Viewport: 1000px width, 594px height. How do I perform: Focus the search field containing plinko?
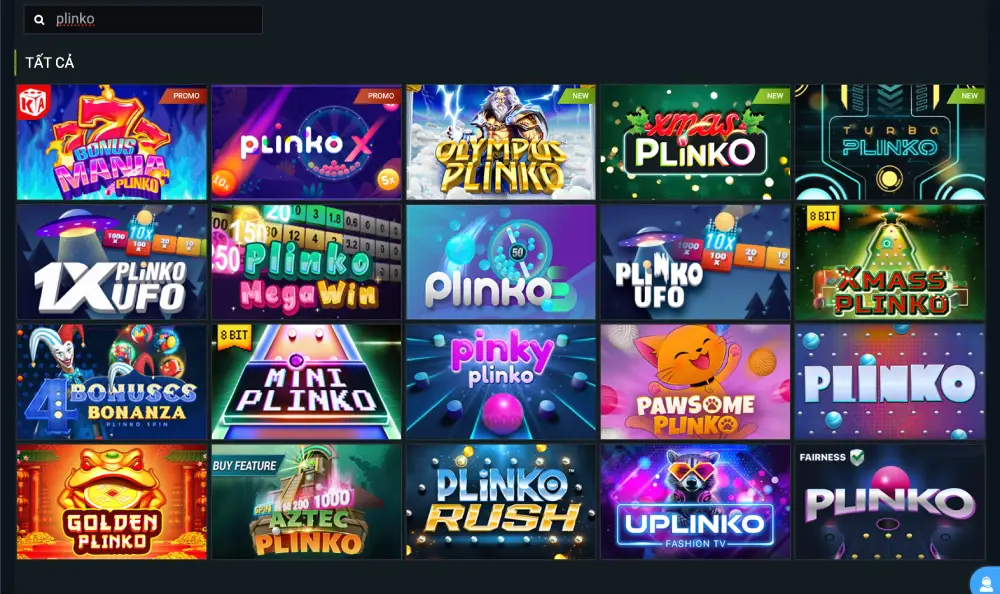tap(143, 20)
